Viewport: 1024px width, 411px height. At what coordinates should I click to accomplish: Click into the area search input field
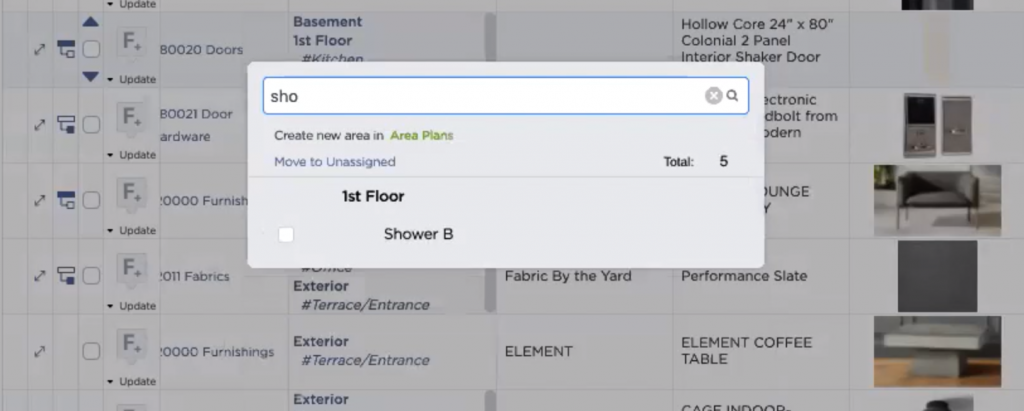pyautogui.click(x=480, y=96)
